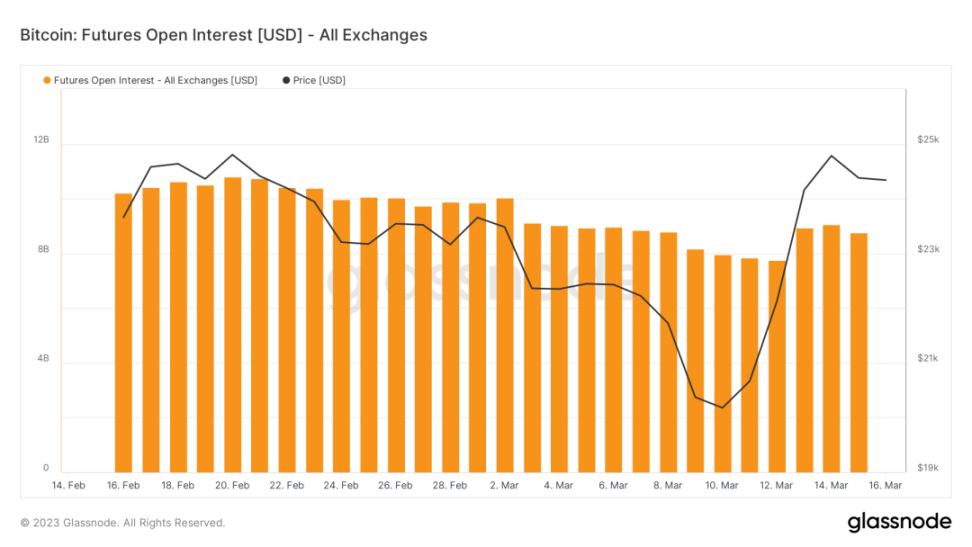Image resolution: width=972 pixels, height=547 pixels.
Task: Click the 12B label on left axis
Action: tap(41, 140)
